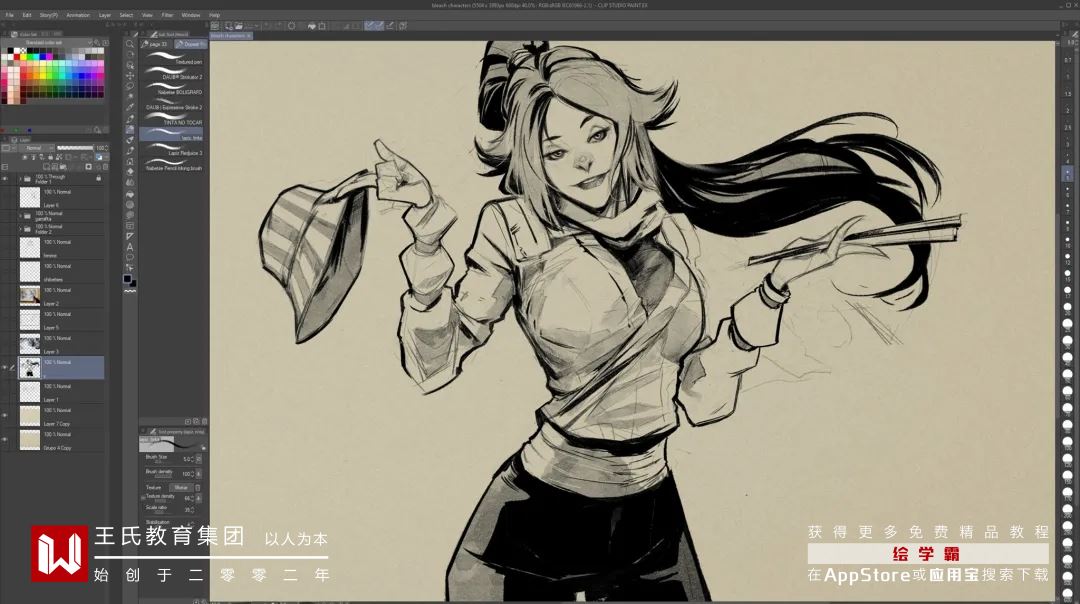Click the Brush density value stepper

click(x=192, y=474)
